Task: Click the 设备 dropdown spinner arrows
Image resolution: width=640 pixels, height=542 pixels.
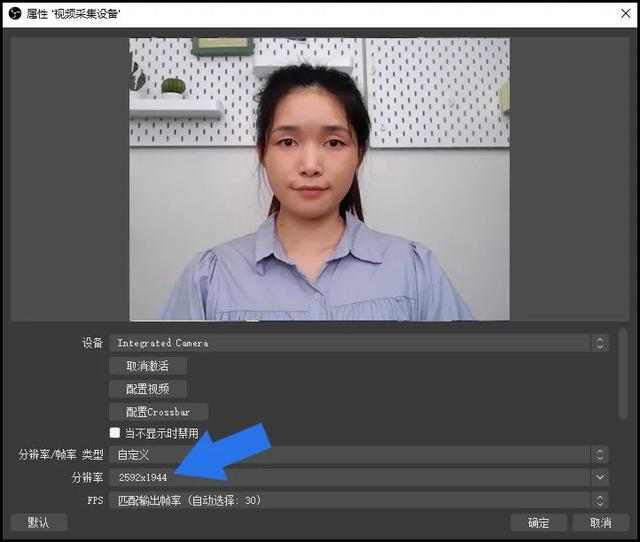Action: coord(600,343)
